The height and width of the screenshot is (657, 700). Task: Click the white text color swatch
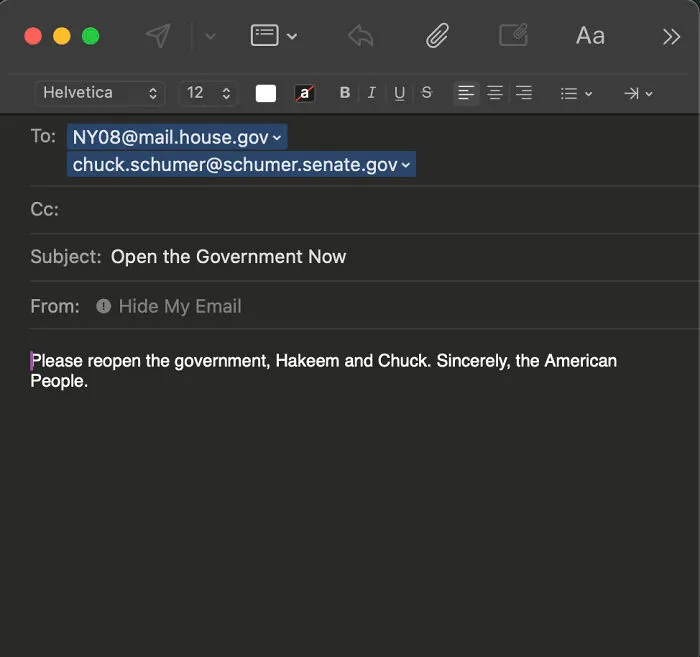pyautogui.click(x=266, y=93)
